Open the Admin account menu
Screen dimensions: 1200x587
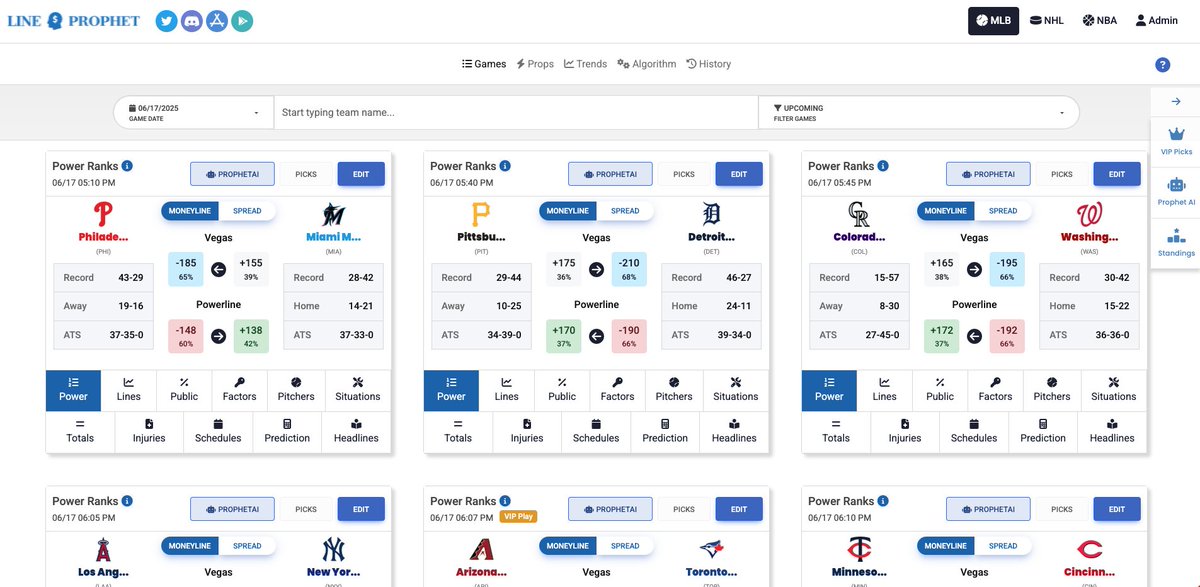click(x=1156, y=20)
